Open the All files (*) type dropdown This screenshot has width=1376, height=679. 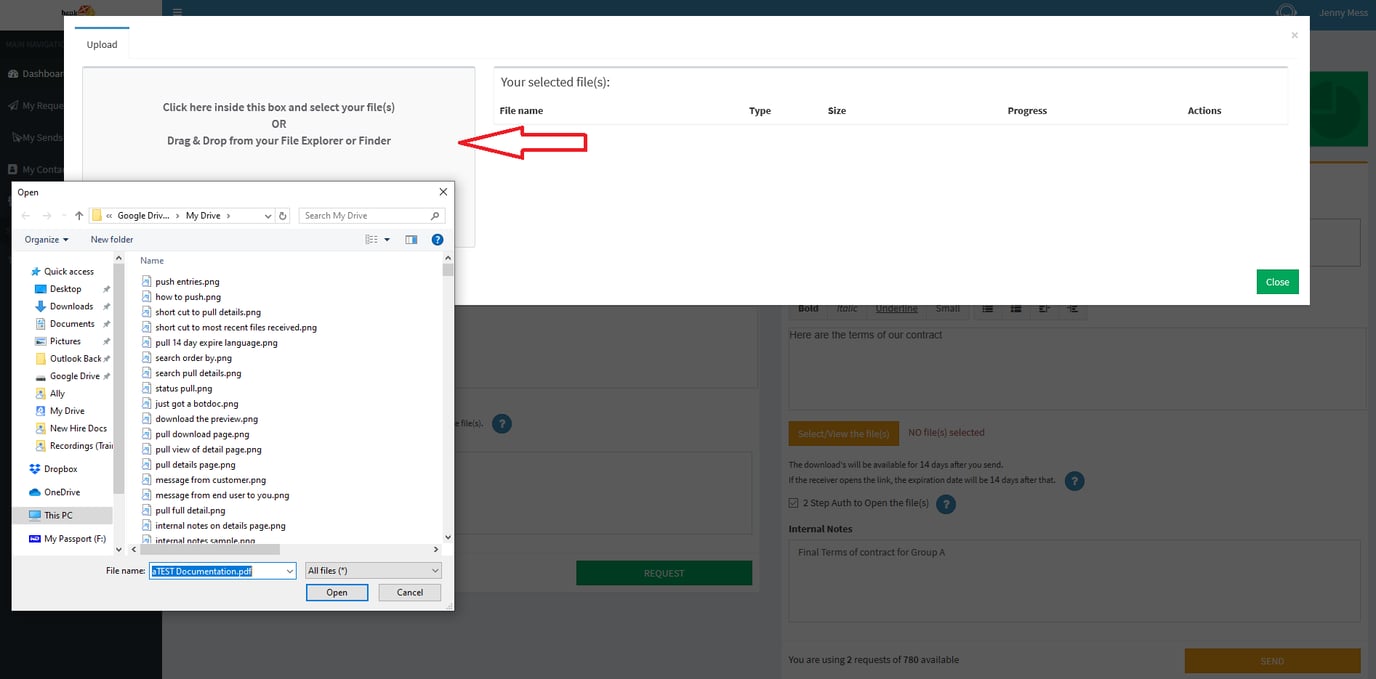click(x=374, y=571)
